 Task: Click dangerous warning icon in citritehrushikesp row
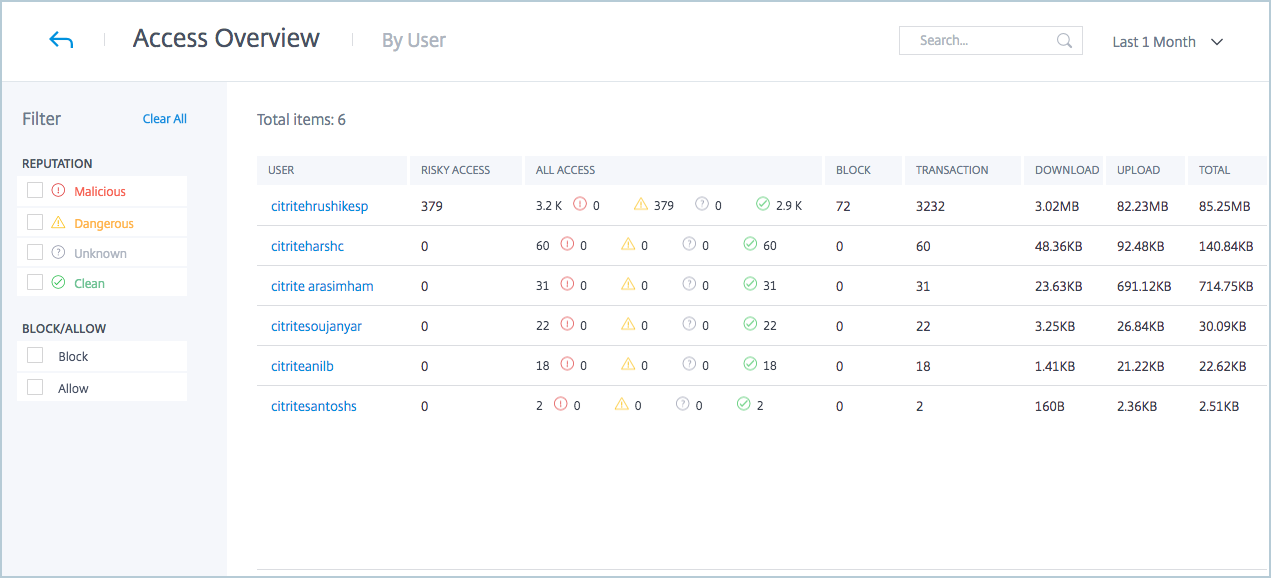pos(641,205)
